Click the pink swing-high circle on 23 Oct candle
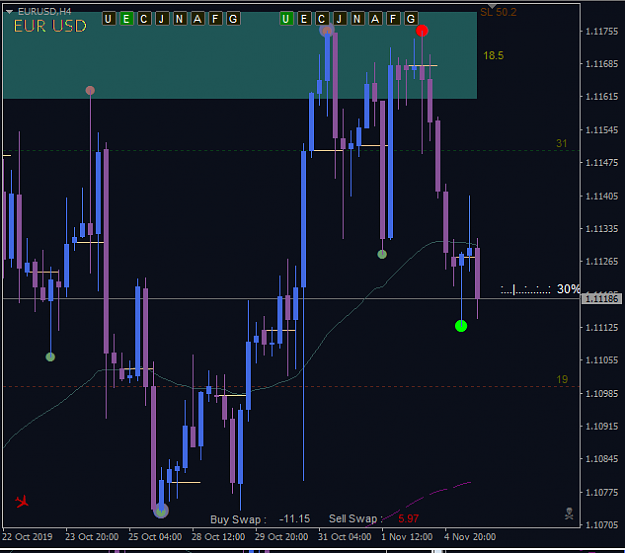The width and height of the screenshot is (625, 553). (90, 91)
